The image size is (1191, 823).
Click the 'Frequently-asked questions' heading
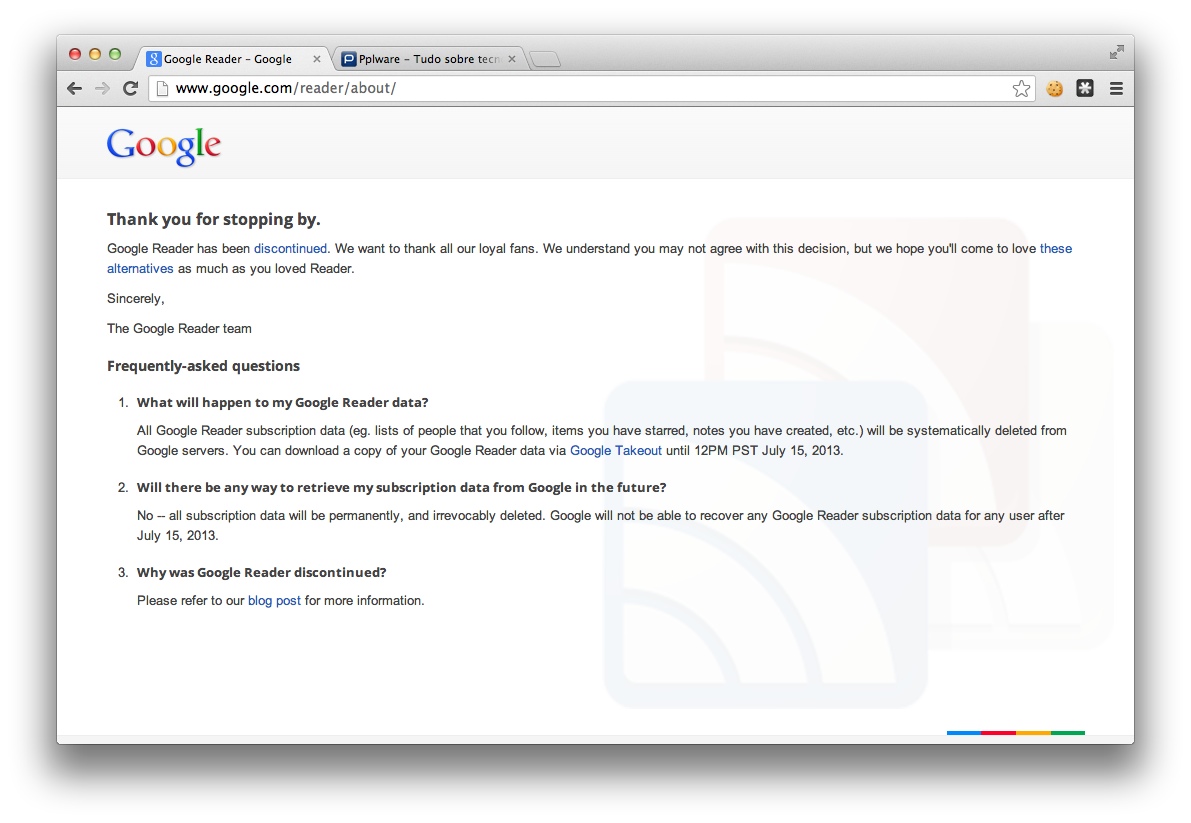pos(204,366)
